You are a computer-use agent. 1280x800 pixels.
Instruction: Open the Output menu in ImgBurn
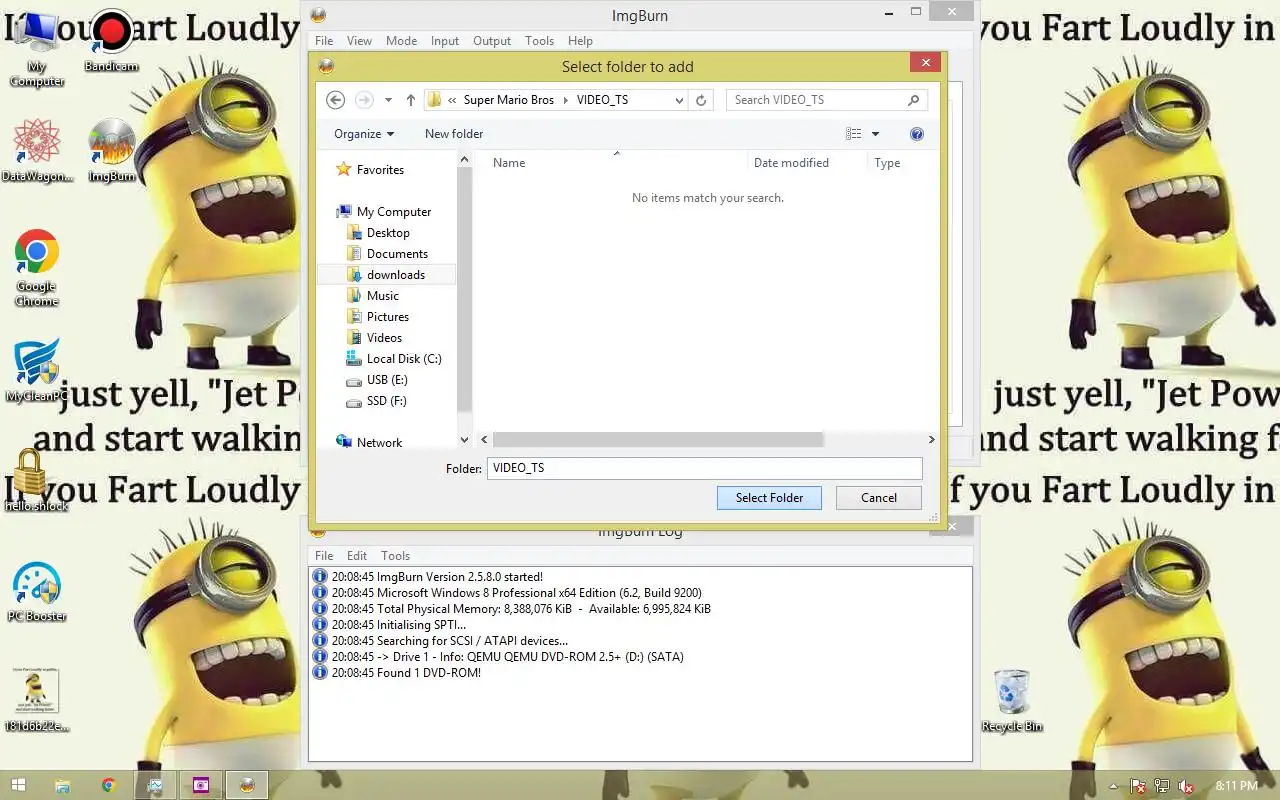(492, 41)
